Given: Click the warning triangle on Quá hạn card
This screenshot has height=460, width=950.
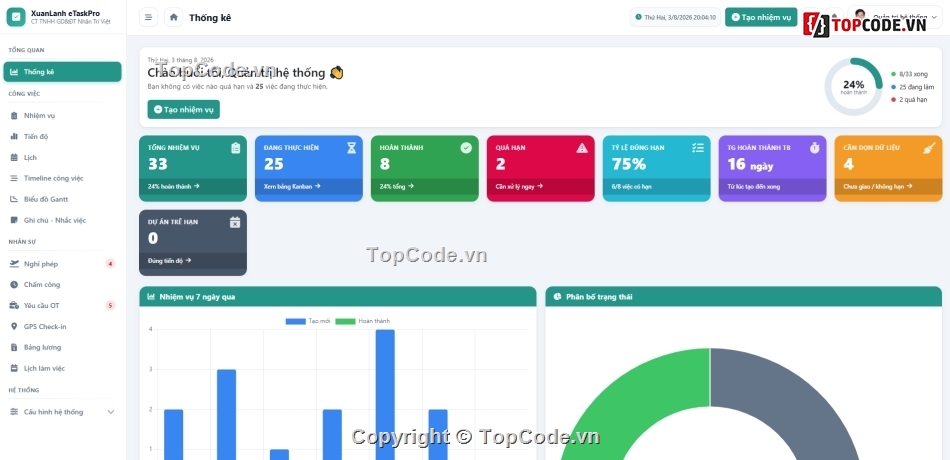Looking at the screenshot, I should click(582, 148).
